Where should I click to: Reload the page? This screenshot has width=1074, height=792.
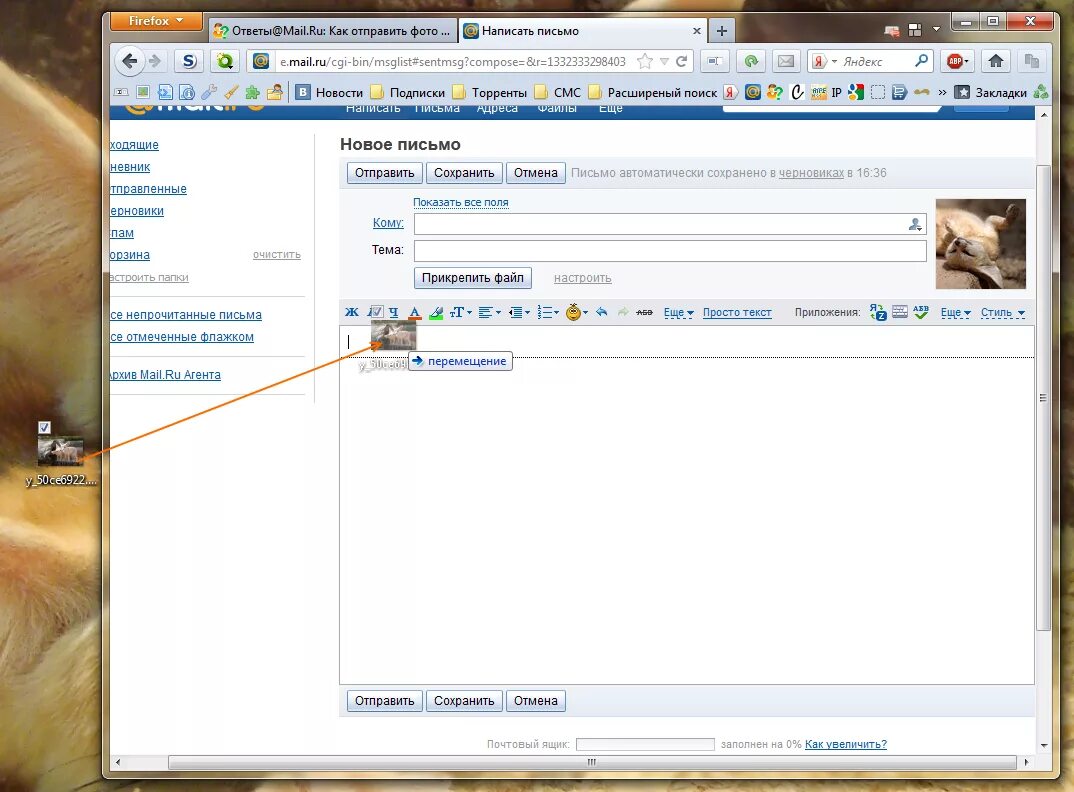point(682,62)
